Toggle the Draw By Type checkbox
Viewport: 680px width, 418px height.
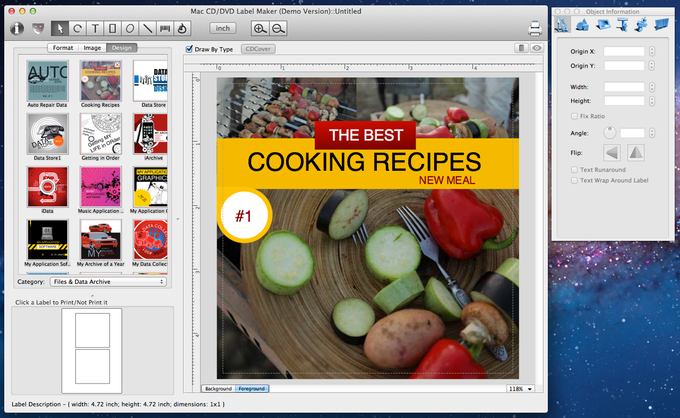[189, 49]
